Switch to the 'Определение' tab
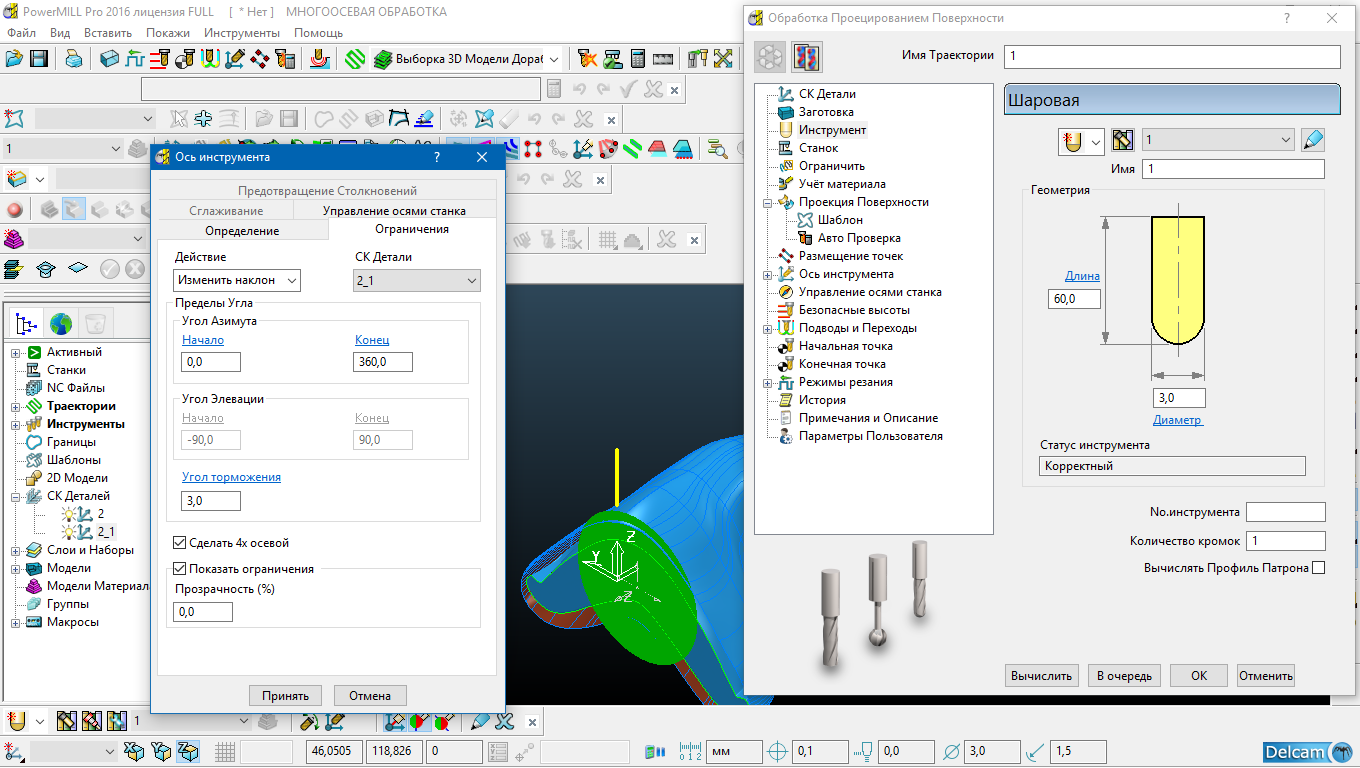This screenshot has width=1360, height=768. coord(242,231)
